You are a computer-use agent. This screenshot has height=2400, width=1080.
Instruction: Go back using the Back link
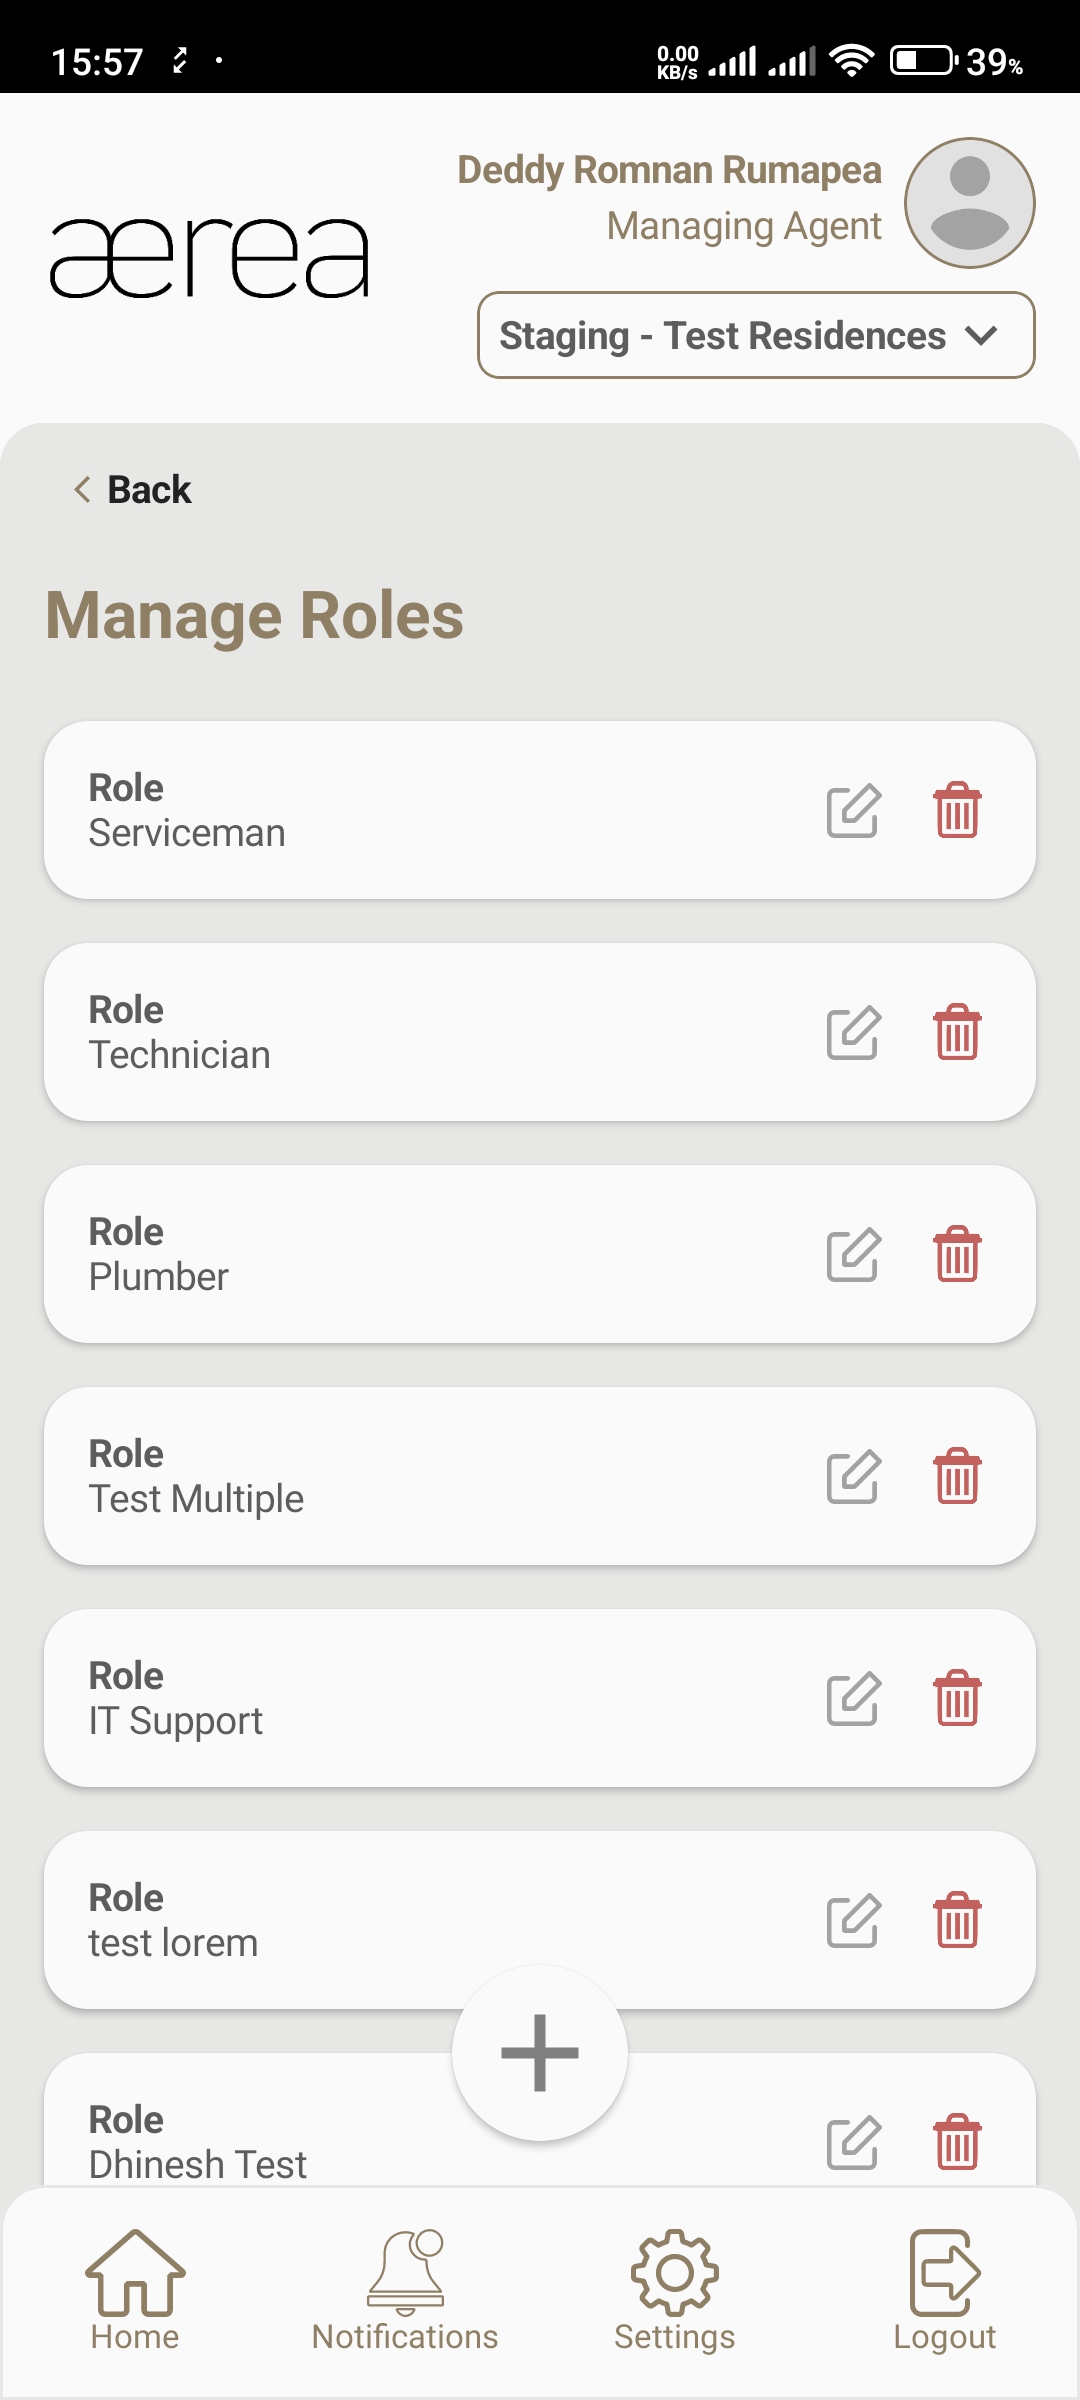point(133,490)
